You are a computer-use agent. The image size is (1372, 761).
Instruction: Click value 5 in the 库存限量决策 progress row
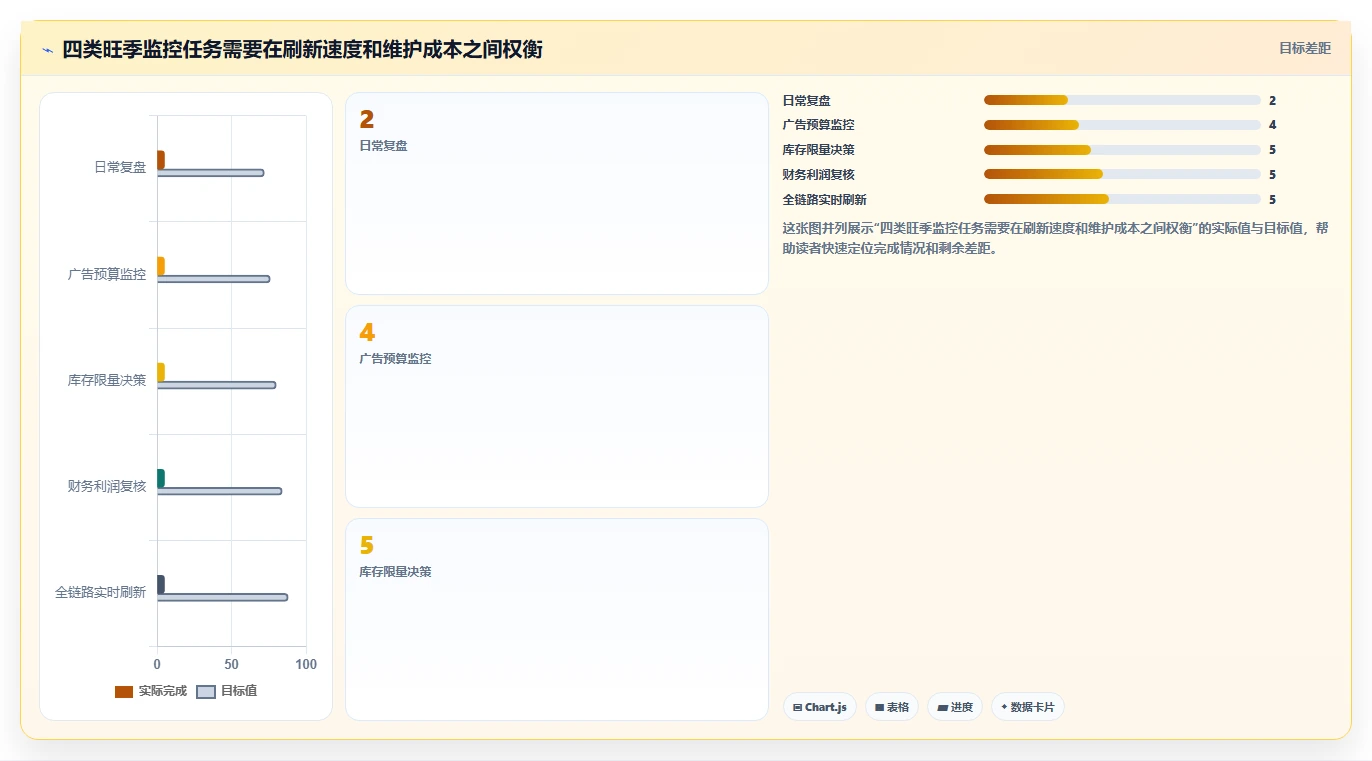(x=1272, y=150)
